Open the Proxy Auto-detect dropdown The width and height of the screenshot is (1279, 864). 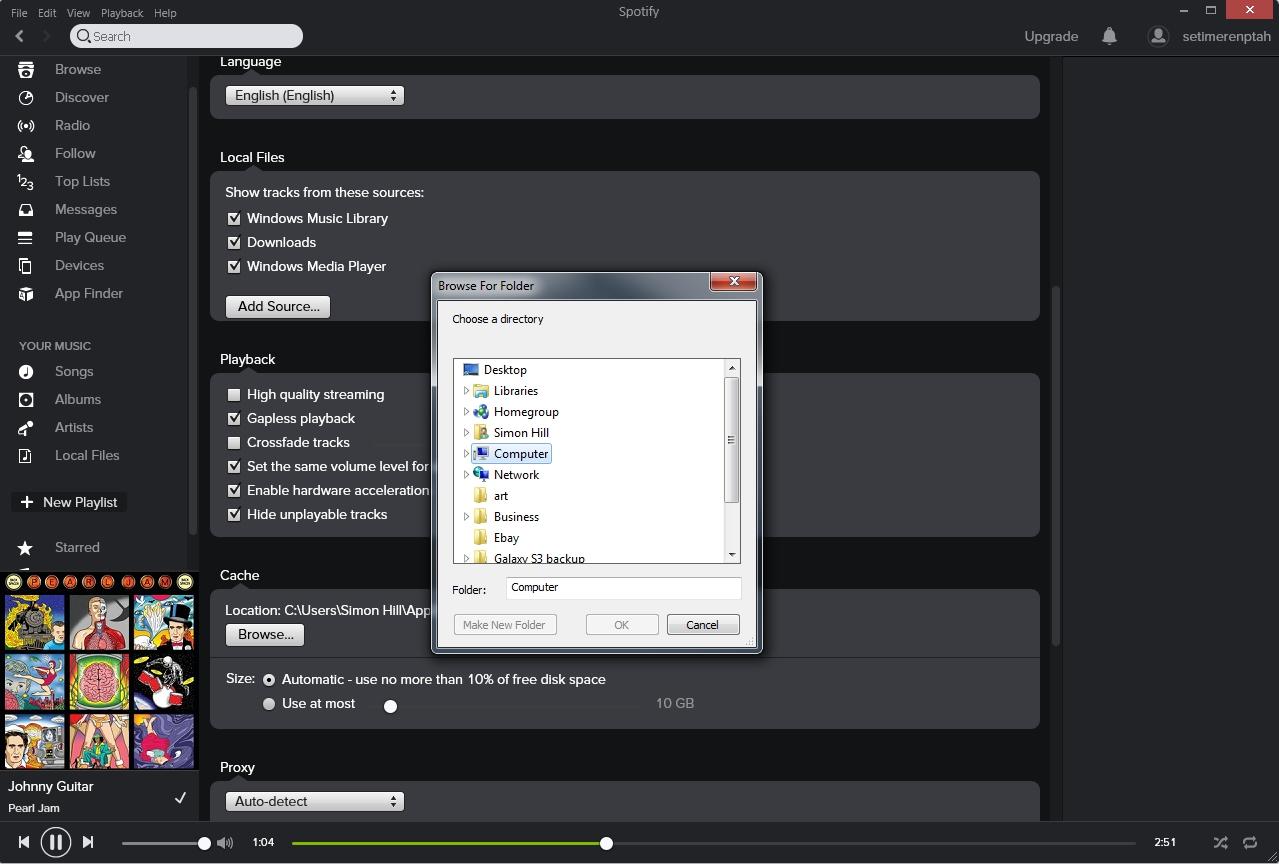tap(315, 801)
